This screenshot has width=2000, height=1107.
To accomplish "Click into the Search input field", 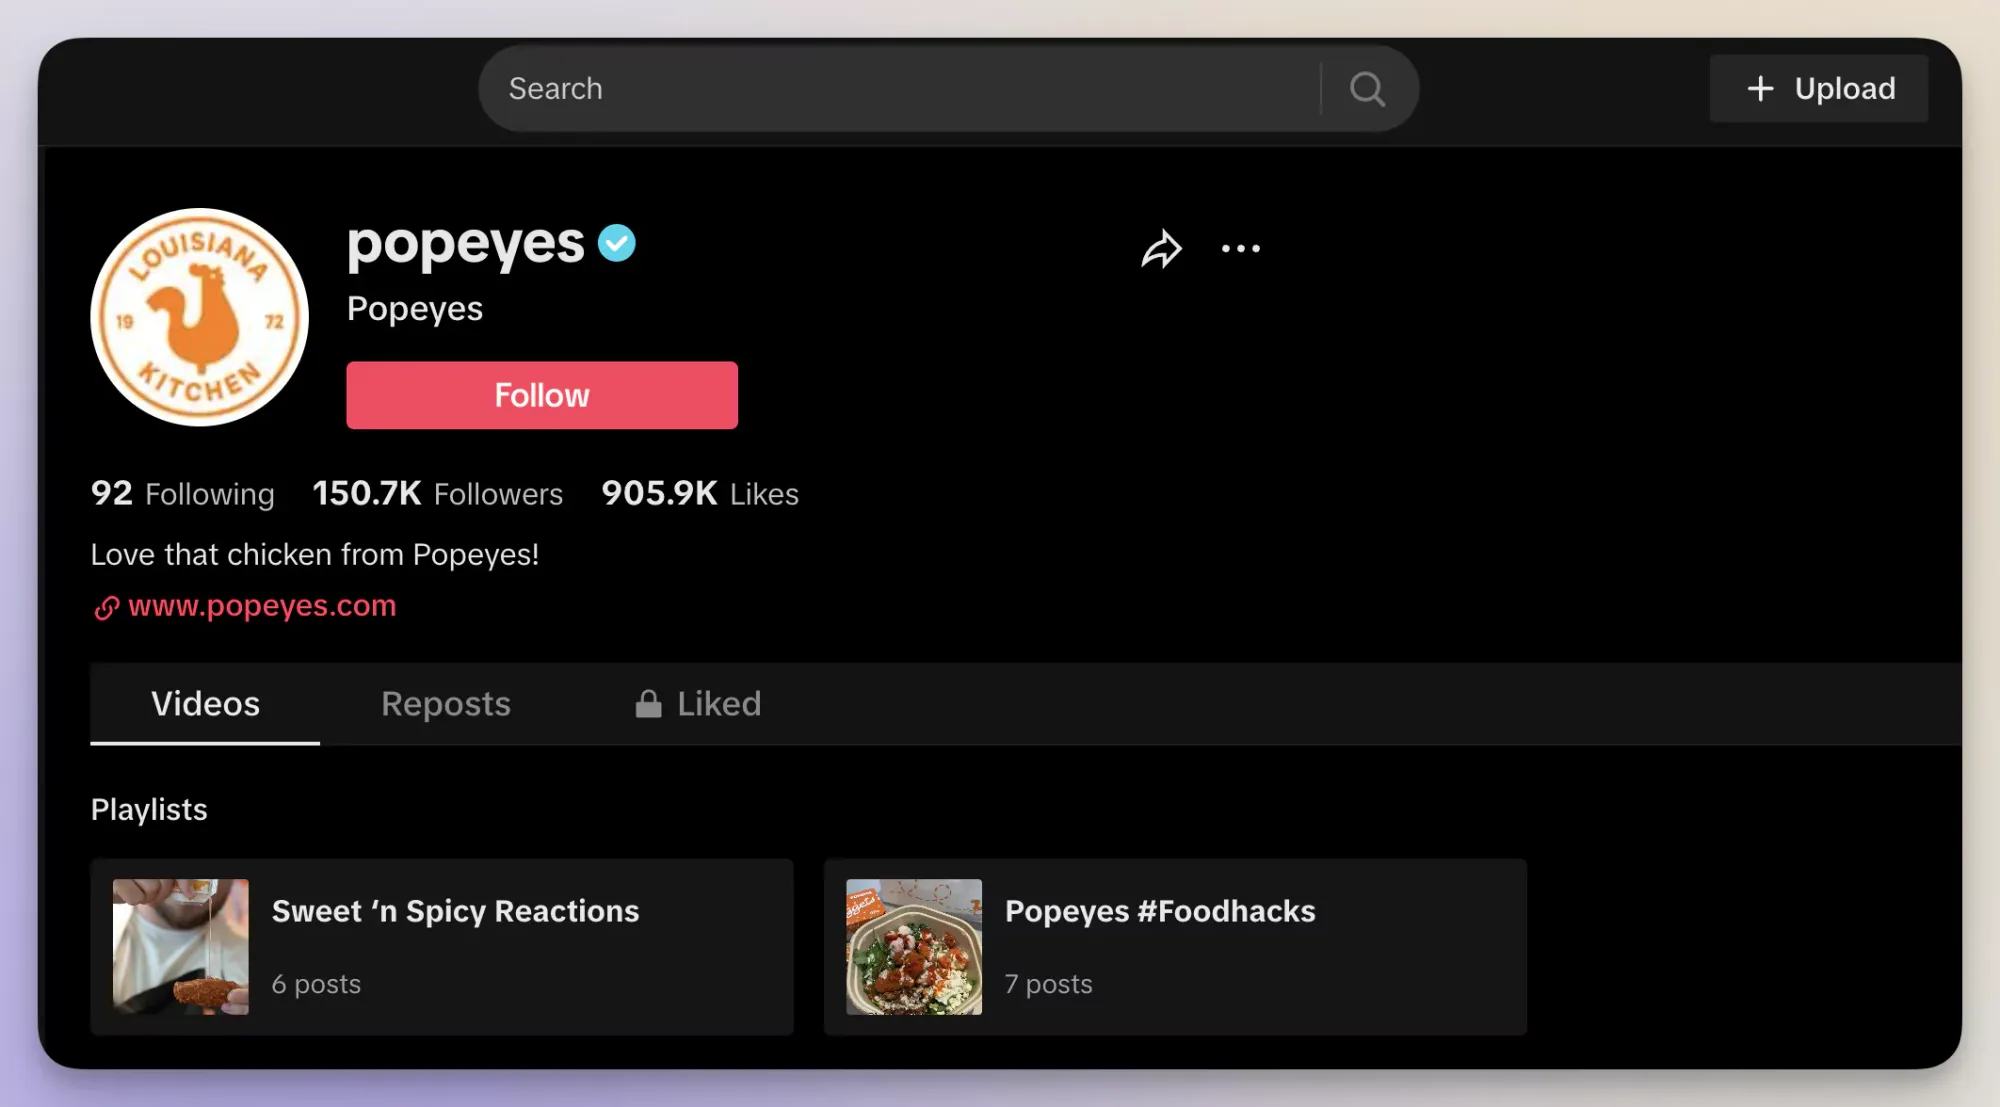I will [x=900, y=89].
